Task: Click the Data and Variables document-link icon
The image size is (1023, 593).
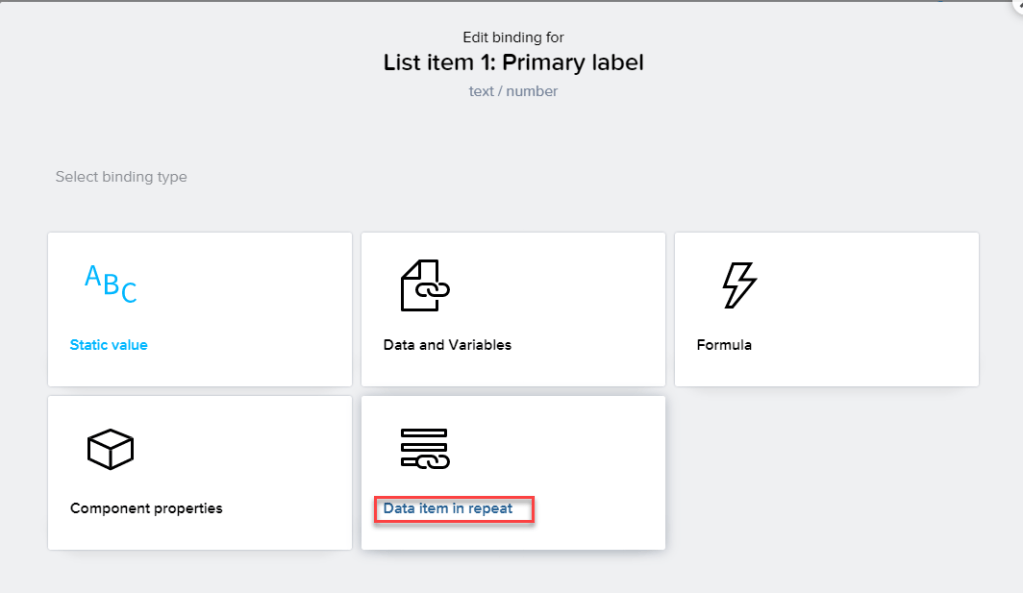Action: pyautogui.click(x=425, y=285)
